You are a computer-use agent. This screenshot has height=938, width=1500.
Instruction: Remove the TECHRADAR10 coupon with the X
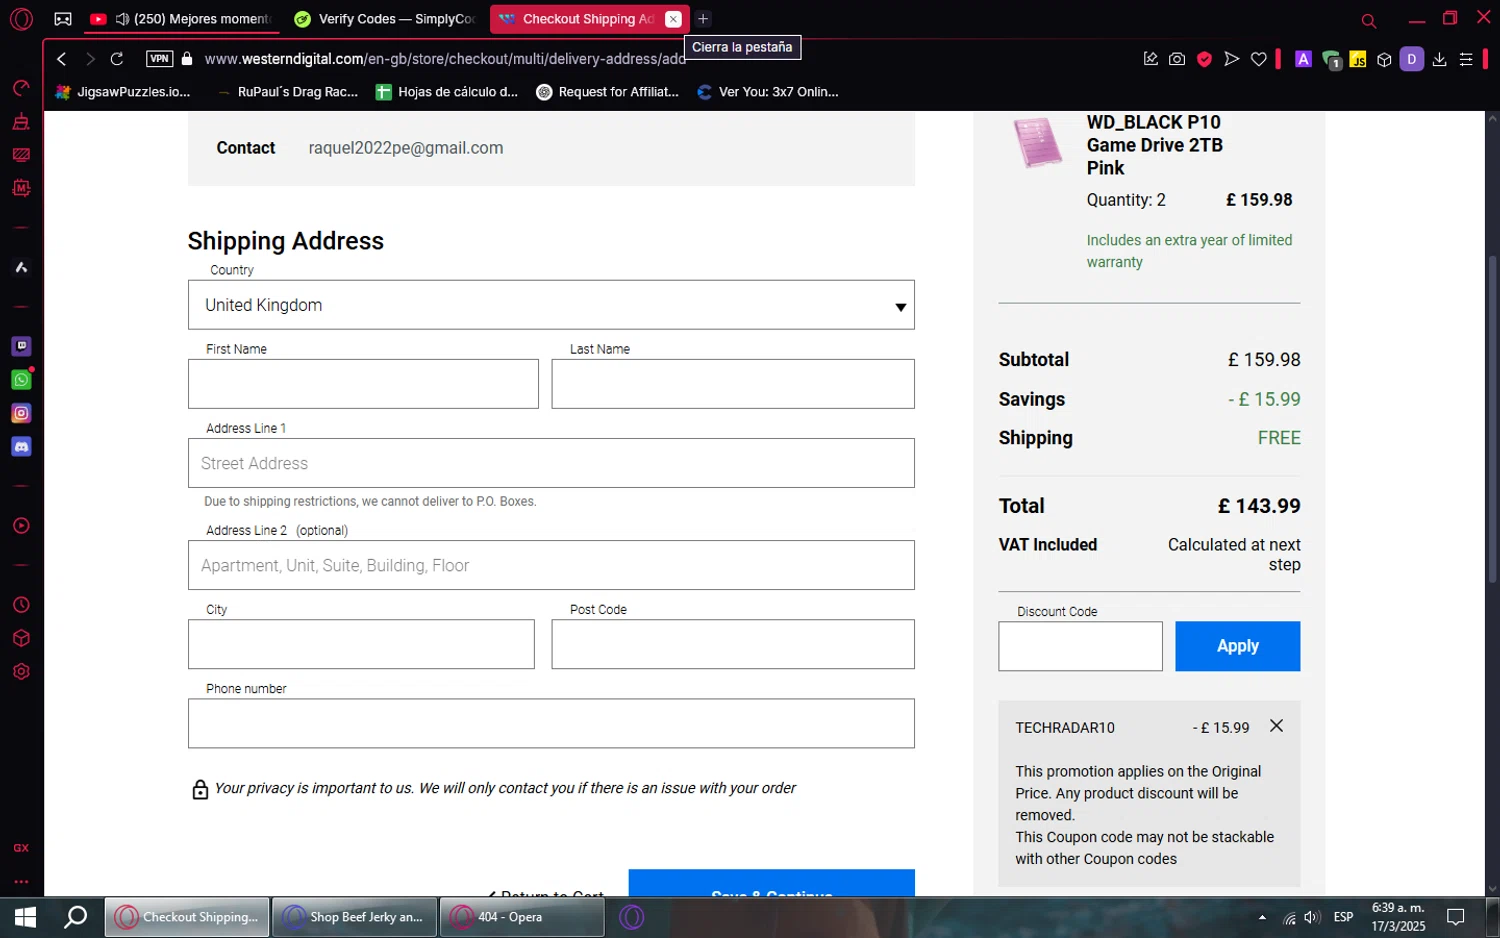pos(1276,726)
